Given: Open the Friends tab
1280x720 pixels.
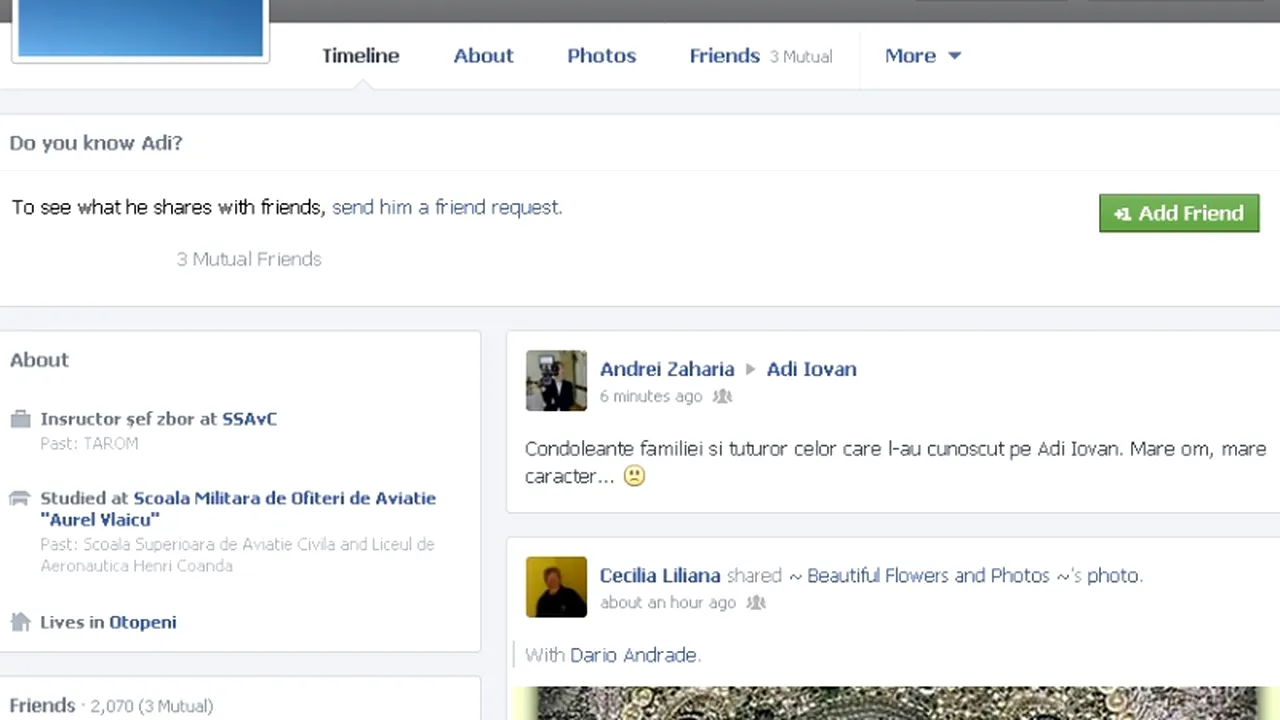Looking at the screenshot, I should pos(724,56).
